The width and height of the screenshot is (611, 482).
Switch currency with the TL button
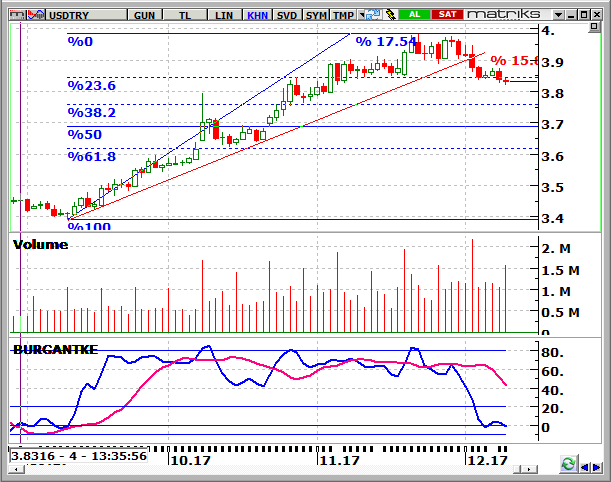185,15
